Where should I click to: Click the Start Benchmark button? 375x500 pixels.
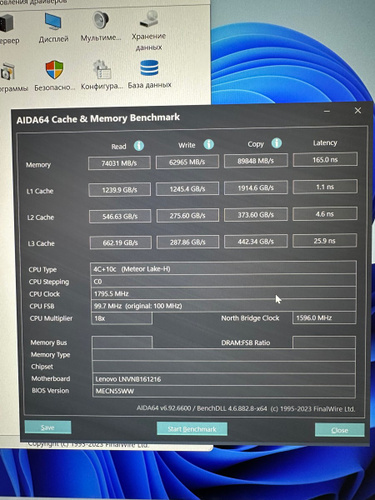coord(192,429)
